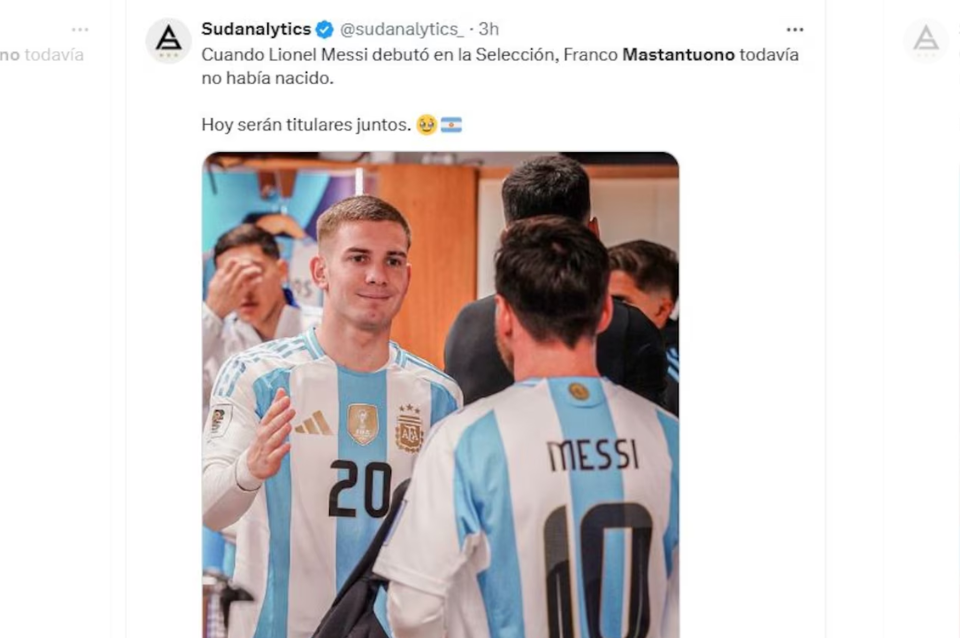The image size is (960, 638).
Task: Open the tweet via its 3h timestamp
Action: [489, 29]
